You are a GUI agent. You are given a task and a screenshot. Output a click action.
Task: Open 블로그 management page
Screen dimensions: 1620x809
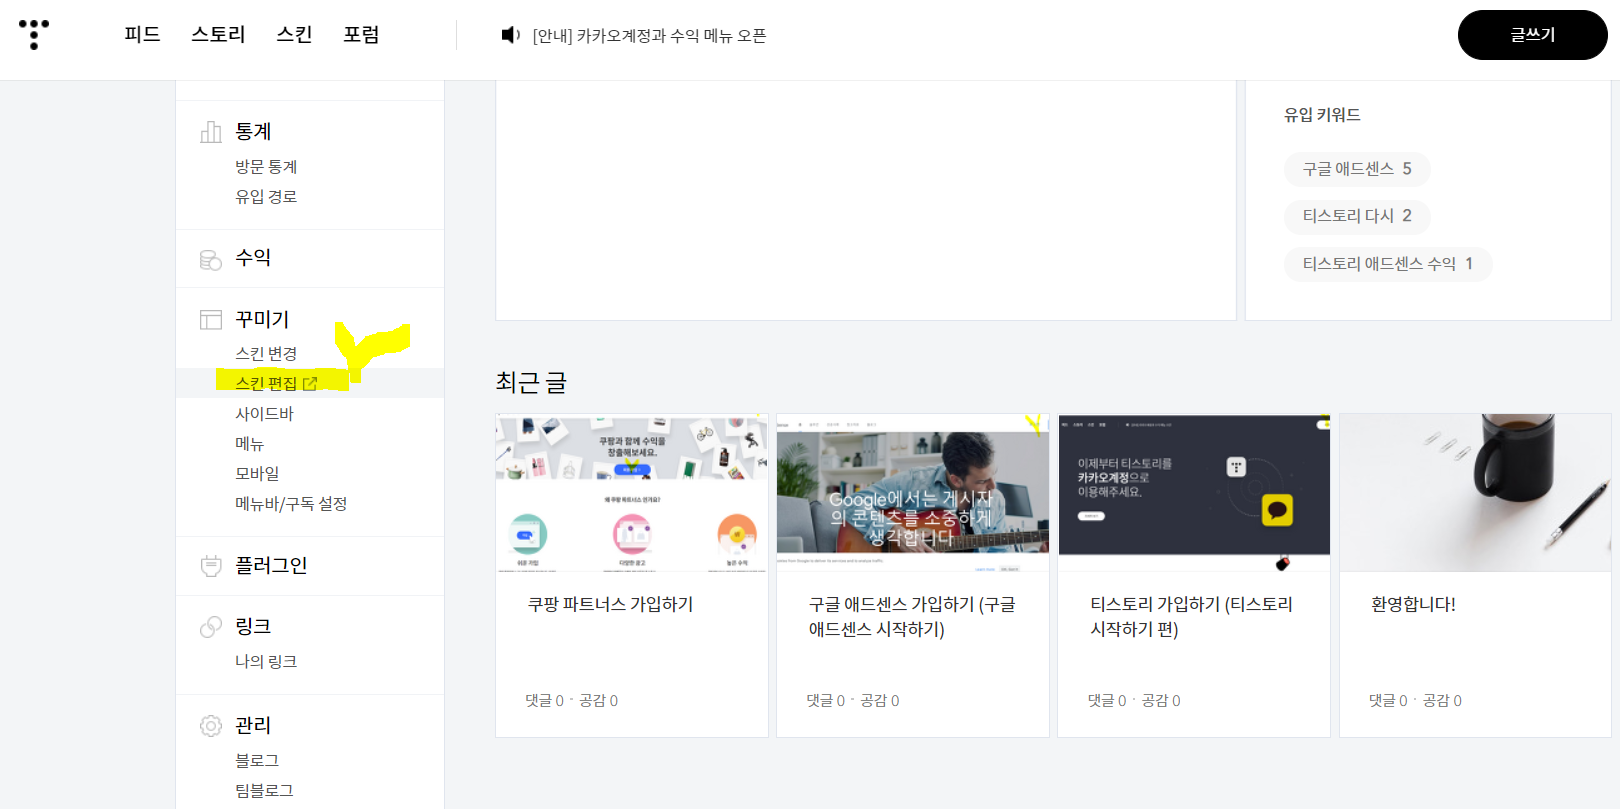(257, 761)
